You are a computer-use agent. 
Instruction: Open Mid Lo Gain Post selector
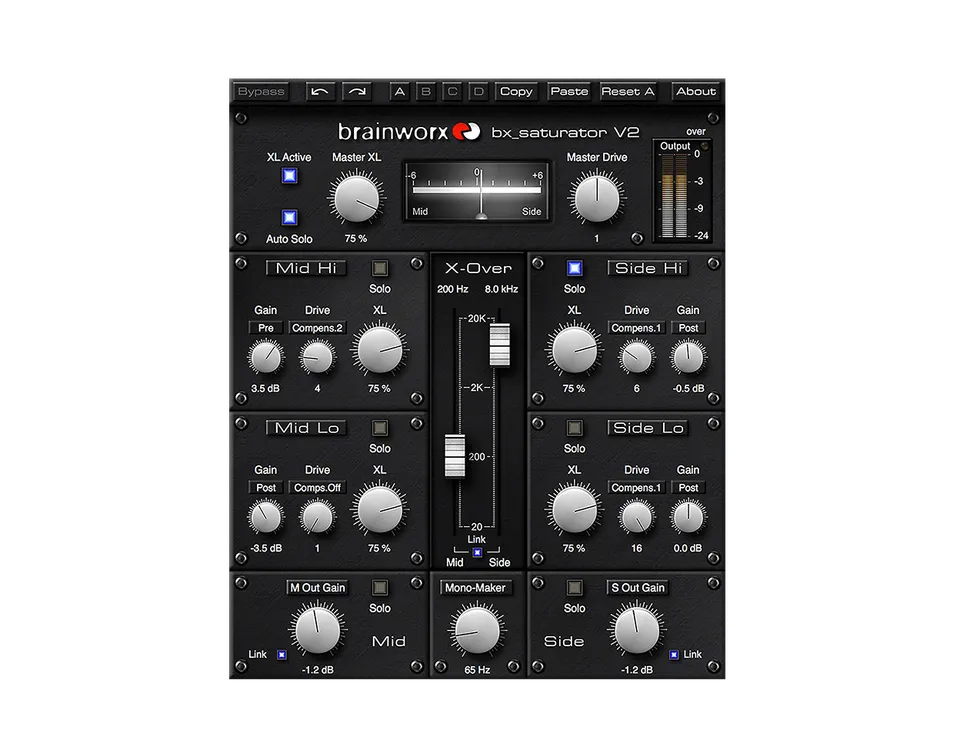pyautogui.click(x=266, y=488)
